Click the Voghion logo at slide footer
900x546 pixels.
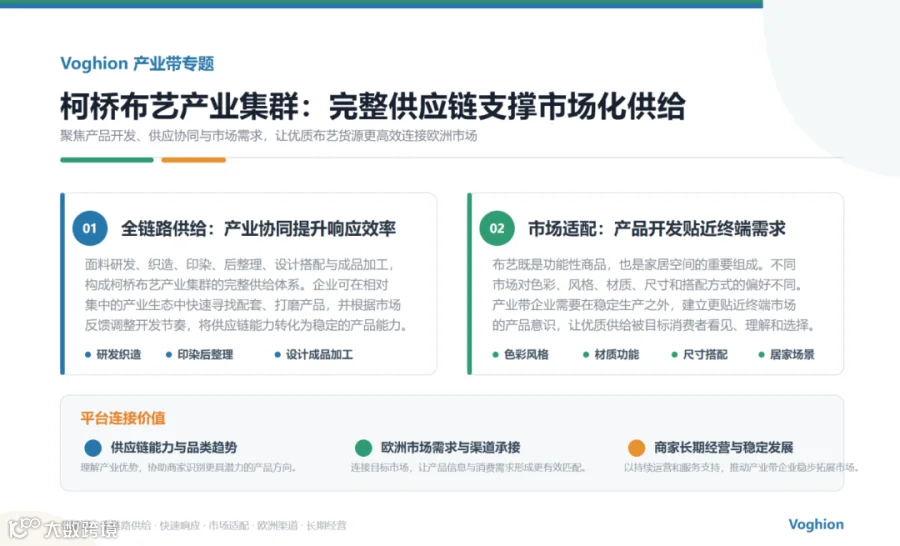[x=816, y=524]
